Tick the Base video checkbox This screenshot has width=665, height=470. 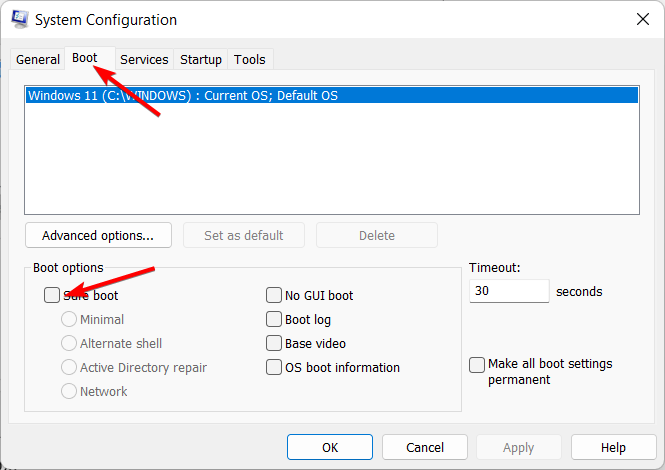click(x=274, y=343)
